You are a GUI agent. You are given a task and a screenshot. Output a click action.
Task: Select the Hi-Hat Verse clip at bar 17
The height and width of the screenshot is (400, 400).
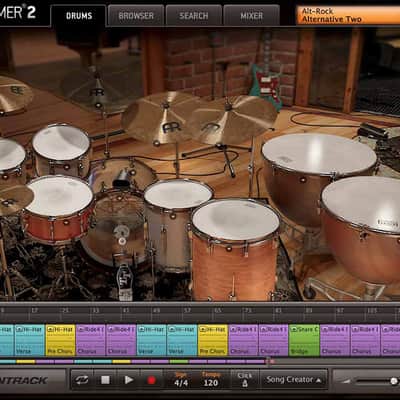pyautogui.click(x=29, y=340)
